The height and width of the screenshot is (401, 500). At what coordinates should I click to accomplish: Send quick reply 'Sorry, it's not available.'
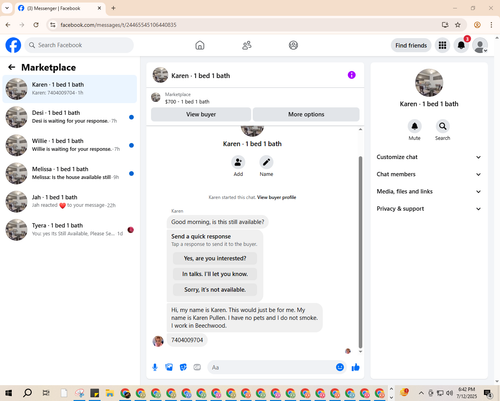tap(215, 290)
